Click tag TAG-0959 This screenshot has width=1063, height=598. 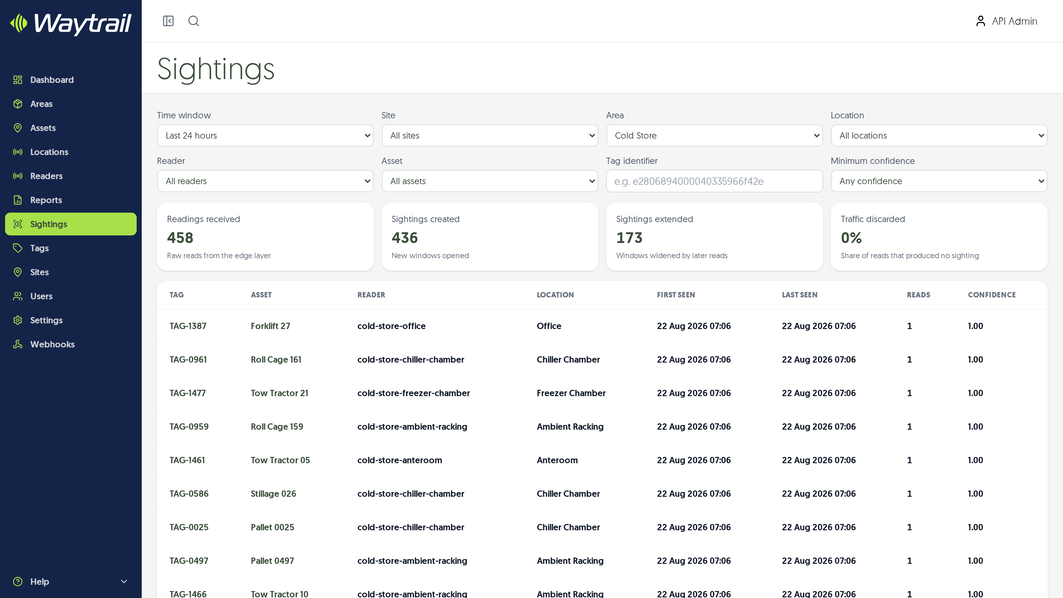[188, 427]
